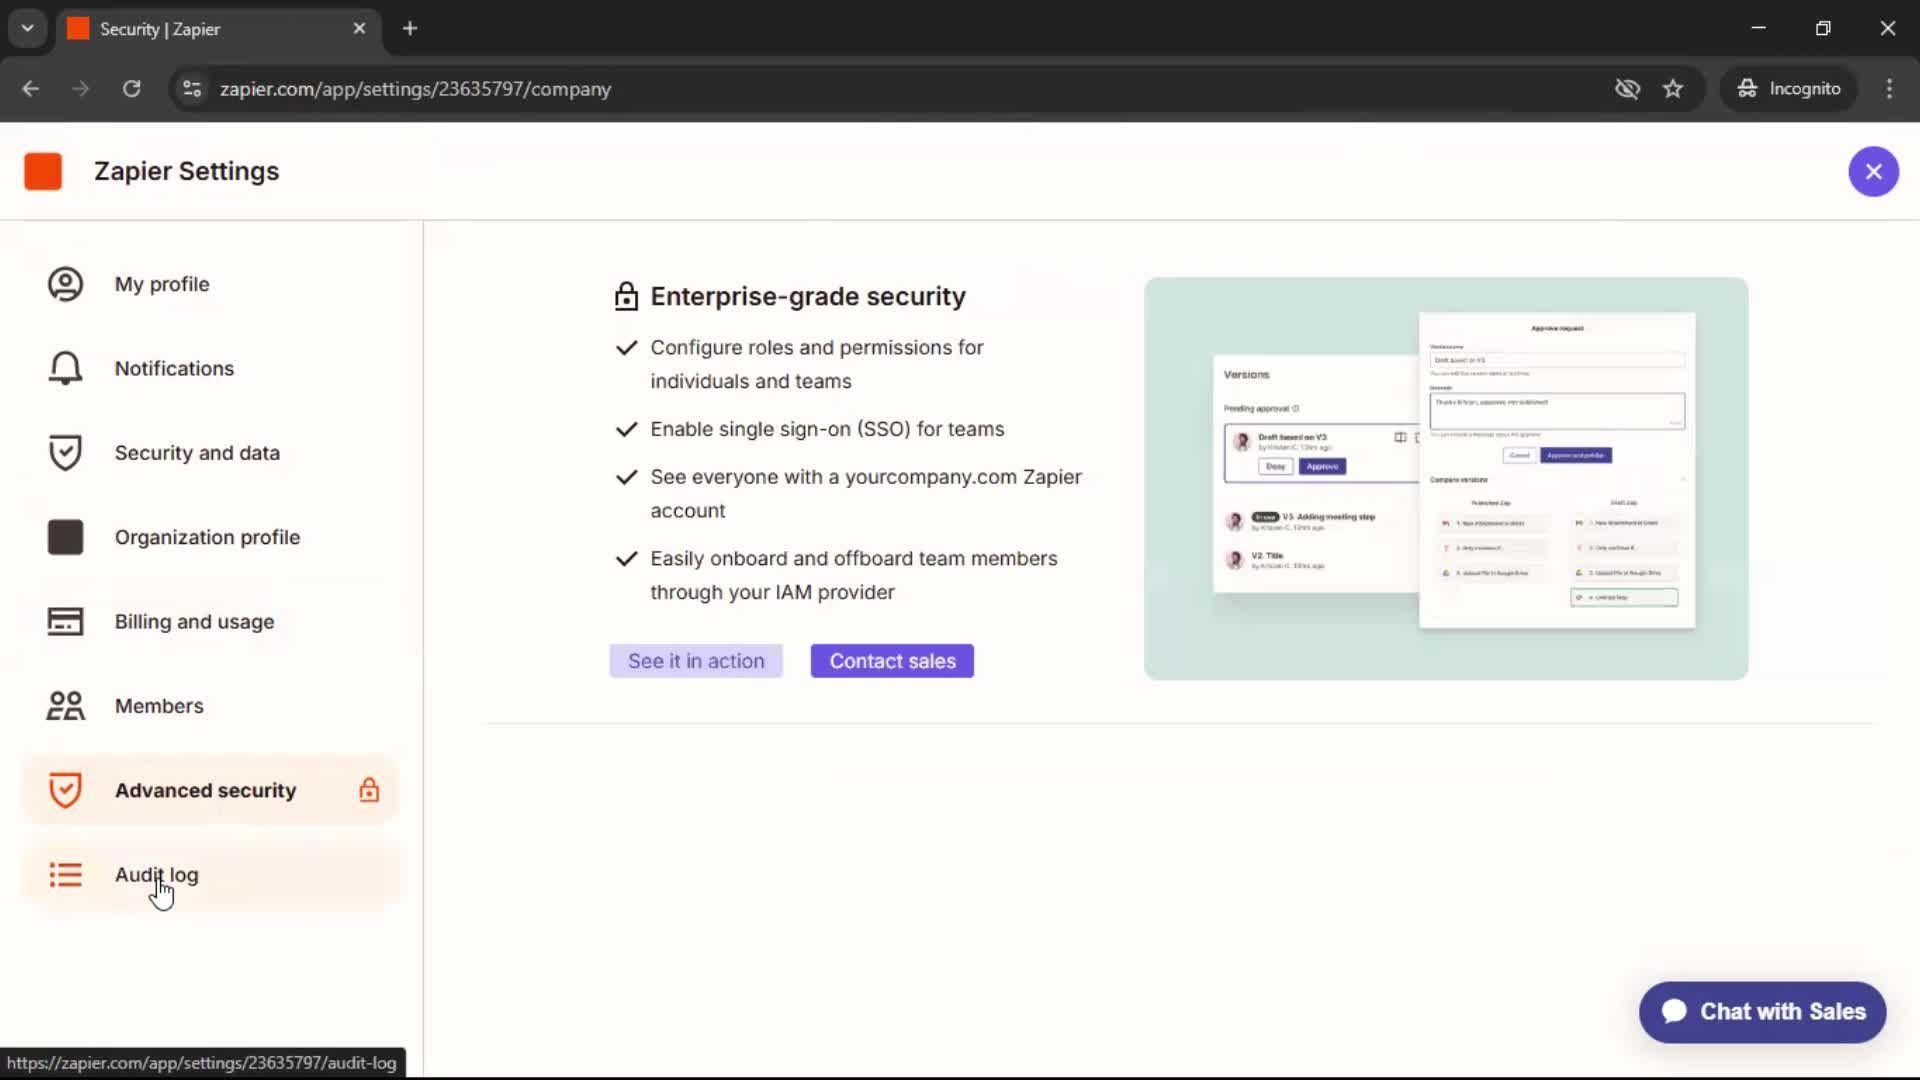The image size is (1920, 1080).
Task: Click the Incognito profile indicator
Action: (x=1789, y=89)
